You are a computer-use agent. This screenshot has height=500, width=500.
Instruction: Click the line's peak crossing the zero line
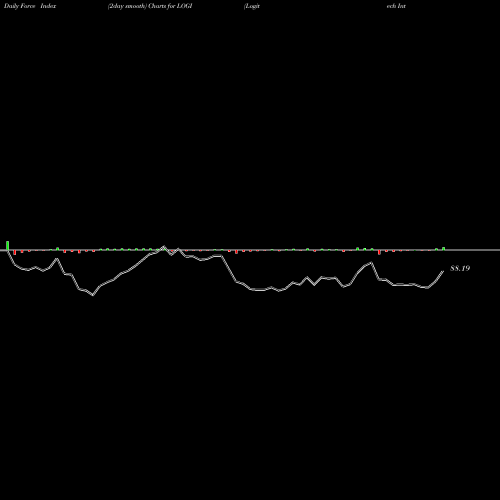(x=164, y=247)
